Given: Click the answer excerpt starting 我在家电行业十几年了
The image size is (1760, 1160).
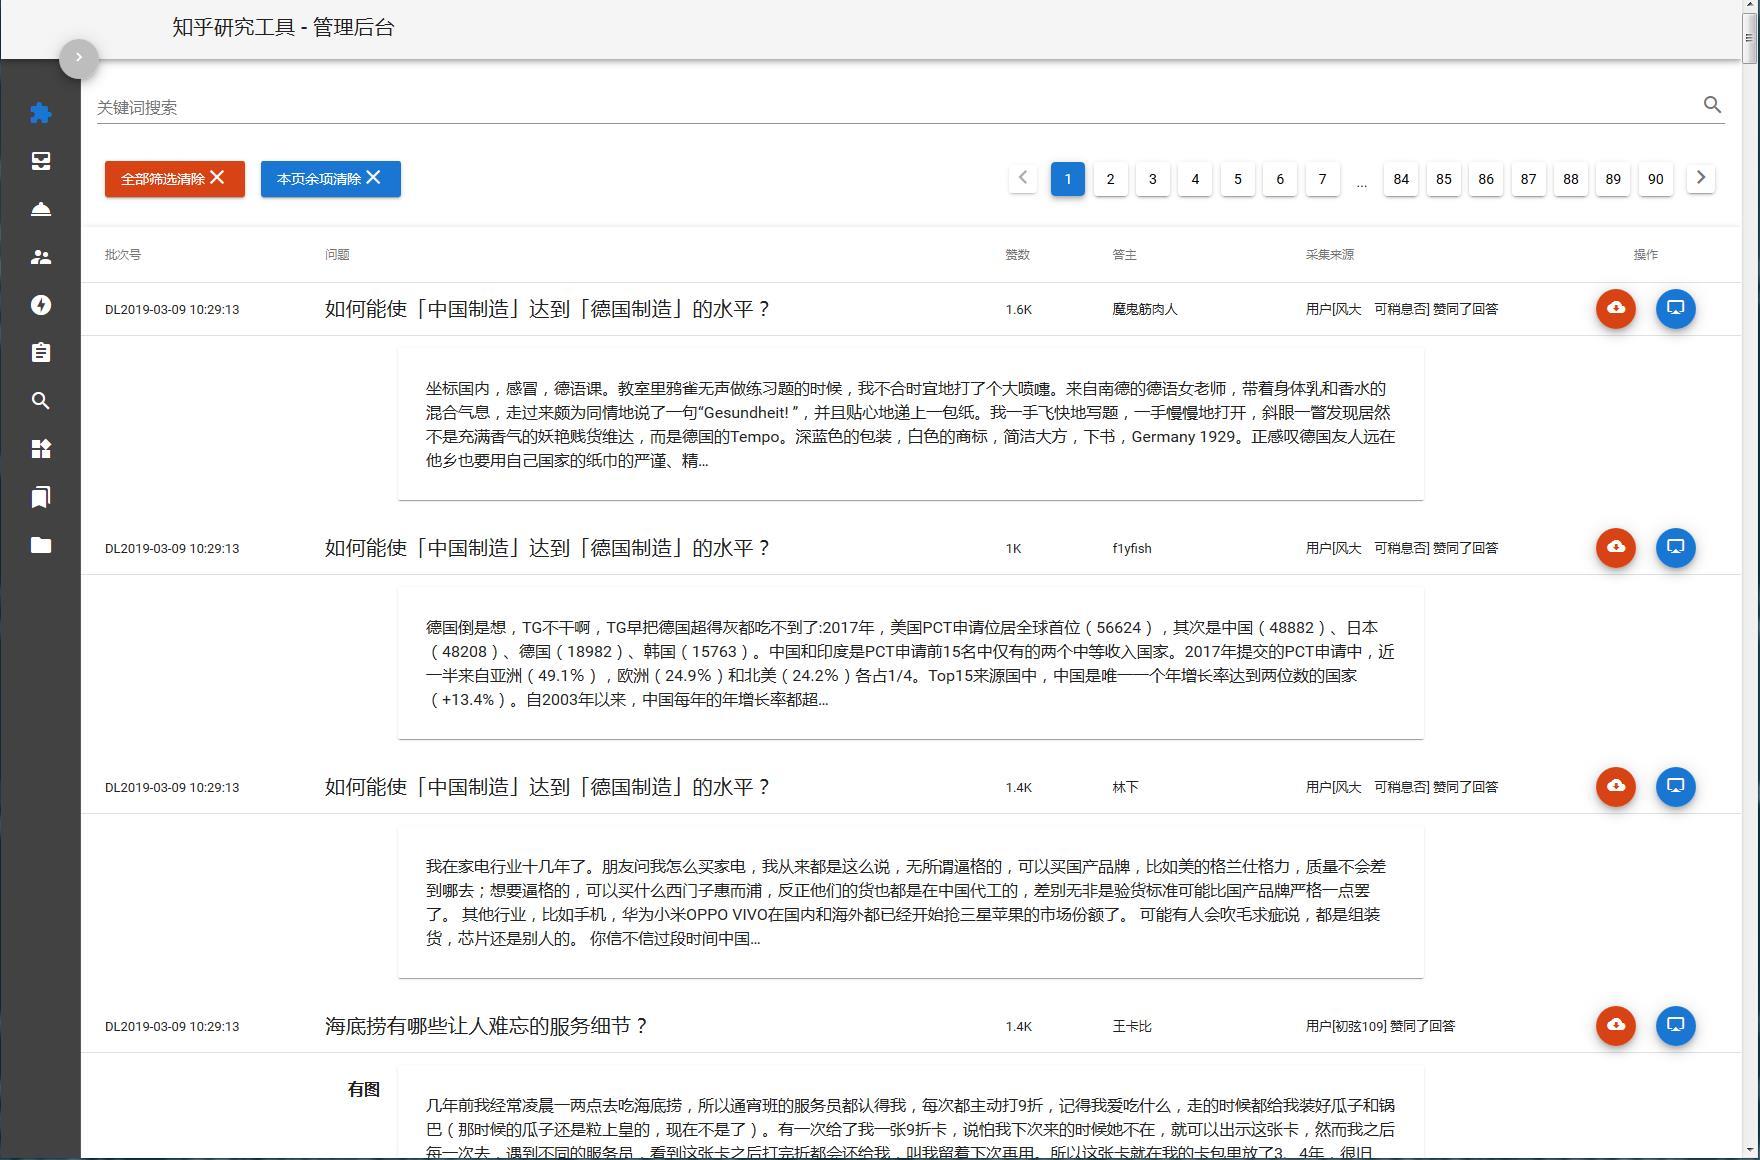Looking at the screenshot, I should 910,902.
